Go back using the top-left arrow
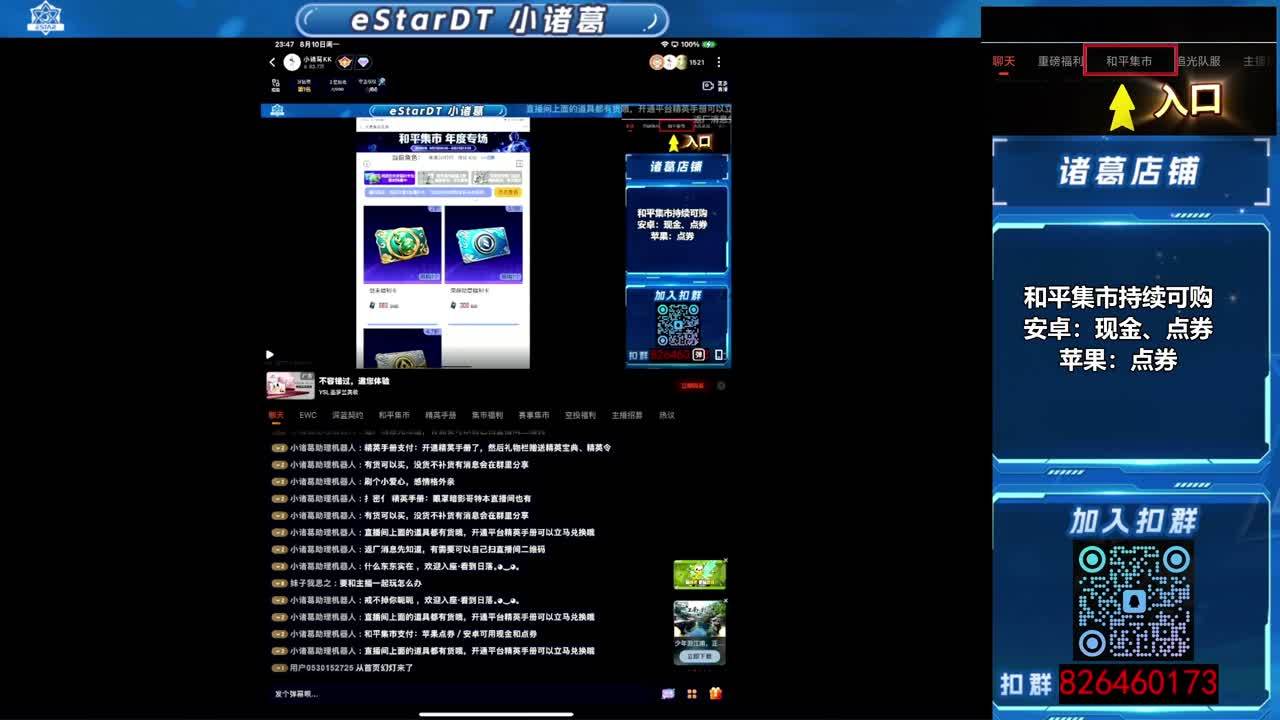Viewport: 1280px width, 720px height. pyautogui.click(x=272, y=62)
